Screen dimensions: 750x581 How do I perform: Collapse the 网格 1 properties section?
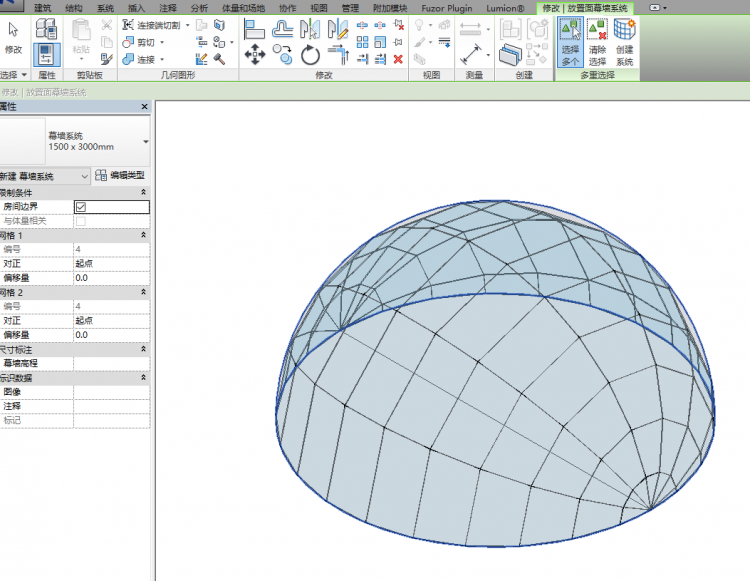(x=142, y=235)
